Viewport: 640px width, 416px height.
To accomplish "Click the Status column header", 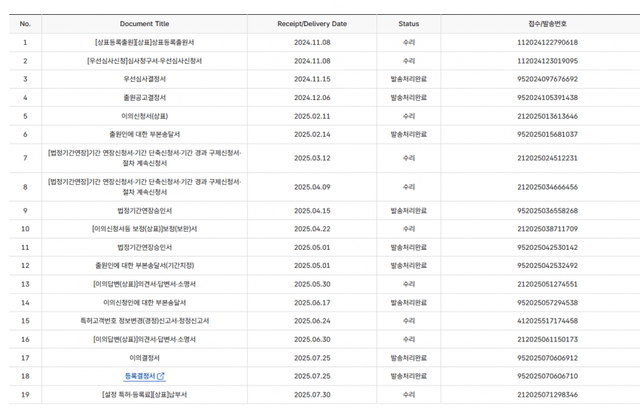I will 408,23.
